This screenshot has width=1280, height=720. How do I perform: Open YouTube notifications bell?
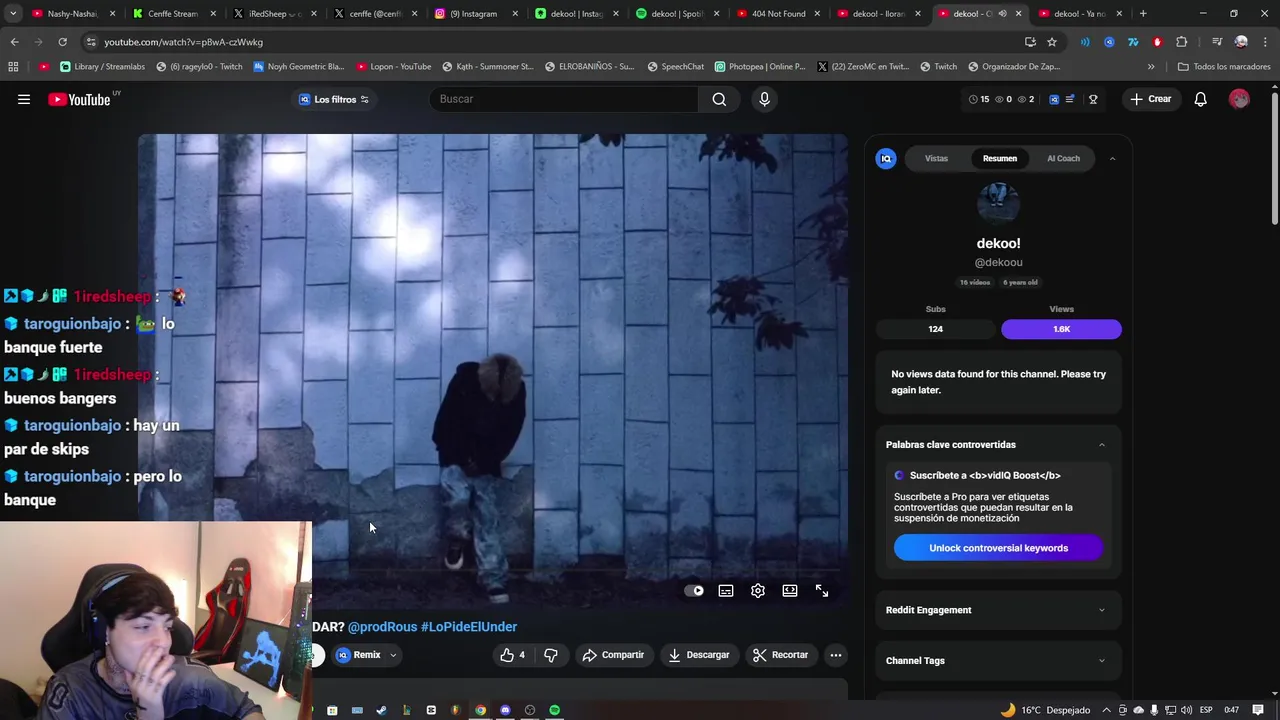tap(1200, 99)
